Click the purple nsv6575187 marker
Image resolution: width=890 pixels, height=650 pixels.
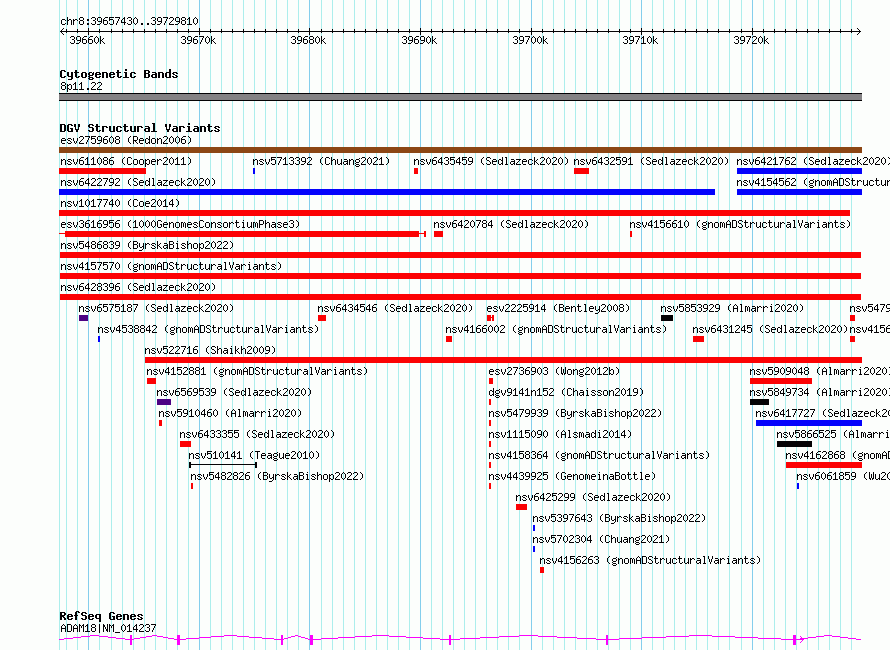[83, 318]
